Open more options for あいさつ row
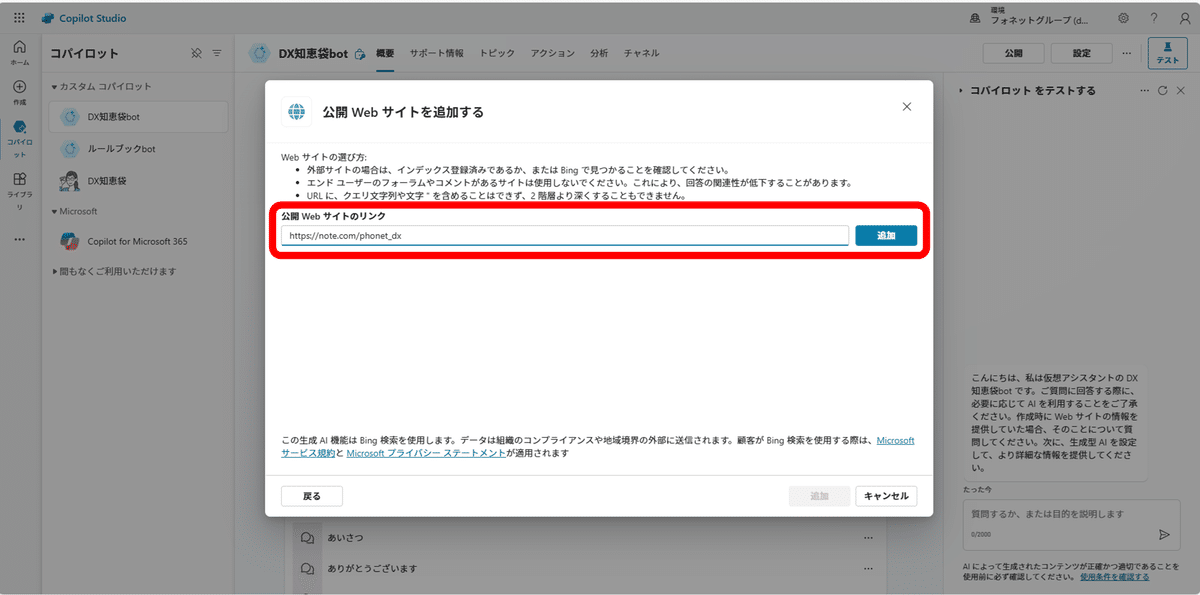Viewport: 1200px width, 595px height. click(x=868, y=538)
